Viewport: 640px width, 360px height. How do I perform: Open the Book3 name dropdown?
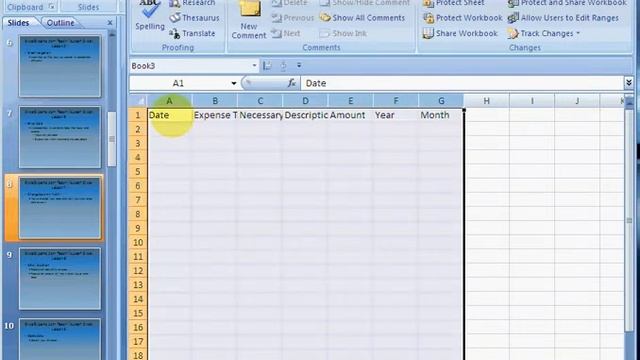254,65
